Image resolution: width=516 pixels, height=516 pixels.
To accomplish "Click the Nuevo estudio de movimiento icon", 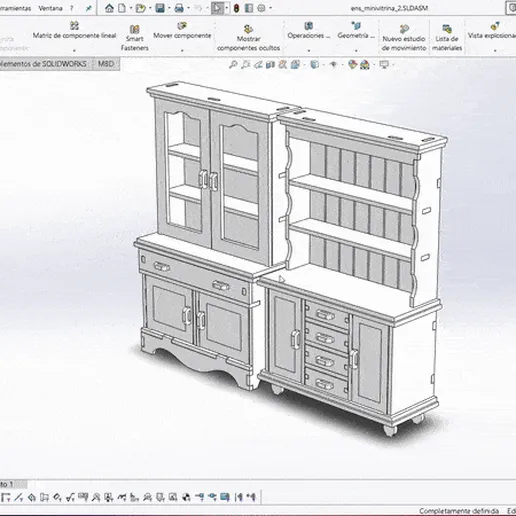I will tap(404, 29).
